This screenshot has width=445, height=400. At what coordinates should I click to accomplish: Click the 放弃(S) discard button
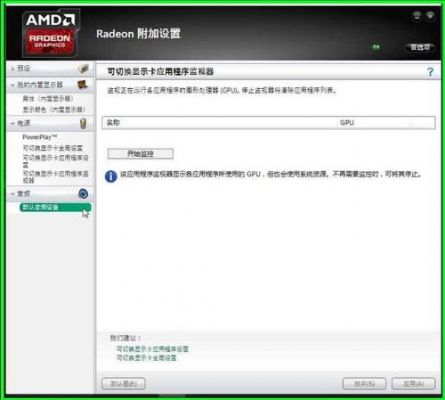[x=364, y=384]
